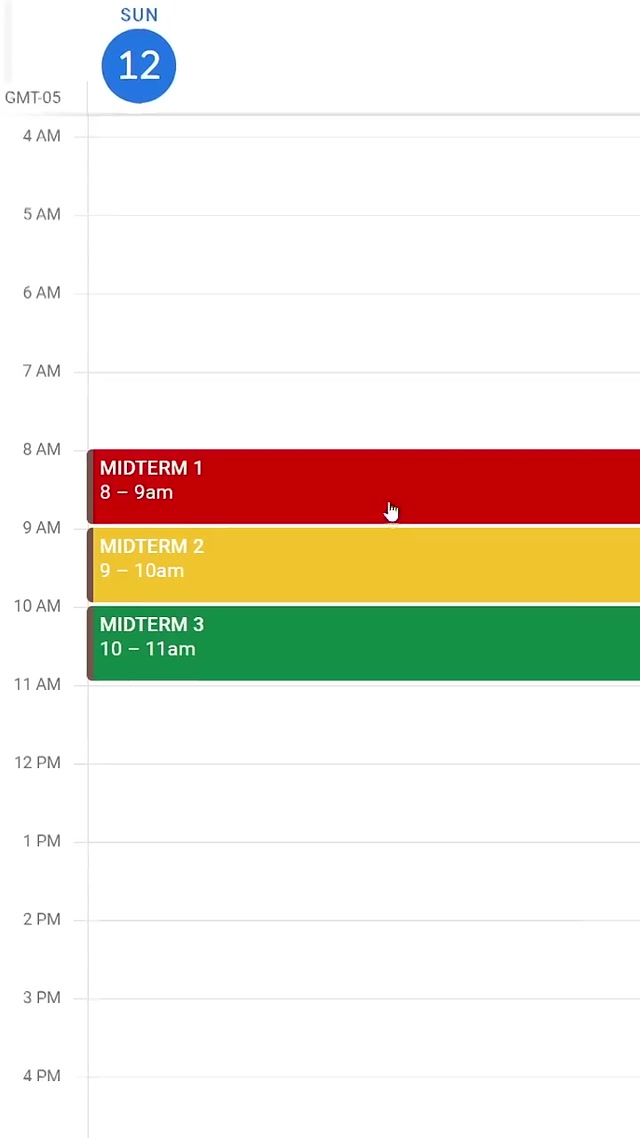Click the GMT-05 timezone label
640x1138 pixels.
tap(33, 98)
